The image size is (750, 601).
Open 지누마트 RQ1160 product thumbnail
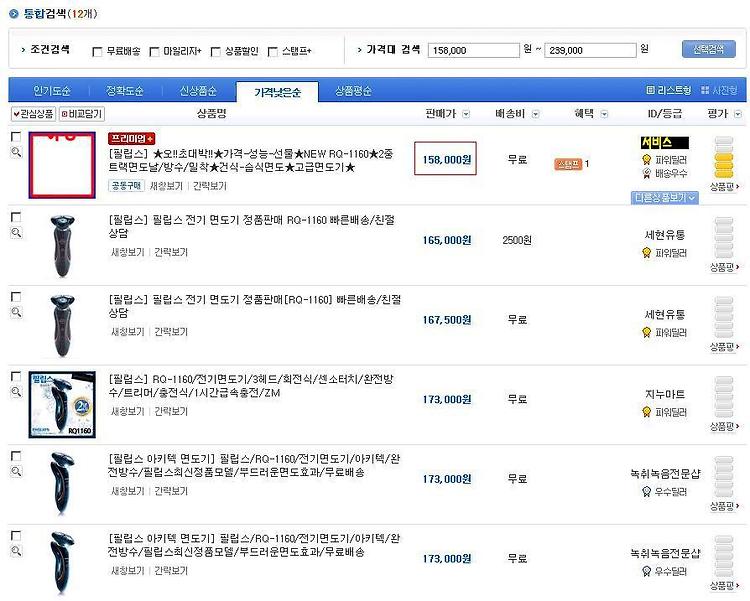click(x=62, y=404)
